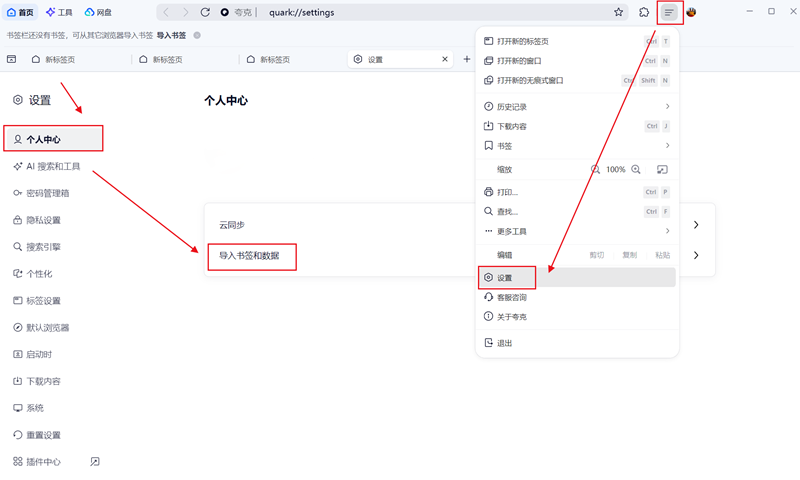Choose 打开新的标签页 from menu
800x480 pixels.
[577, 41]
